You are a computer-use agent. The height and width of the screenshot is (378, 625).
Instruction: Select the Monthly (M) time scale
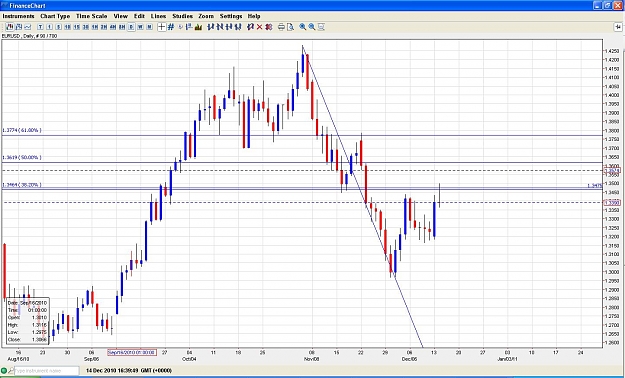pos(149,27)
